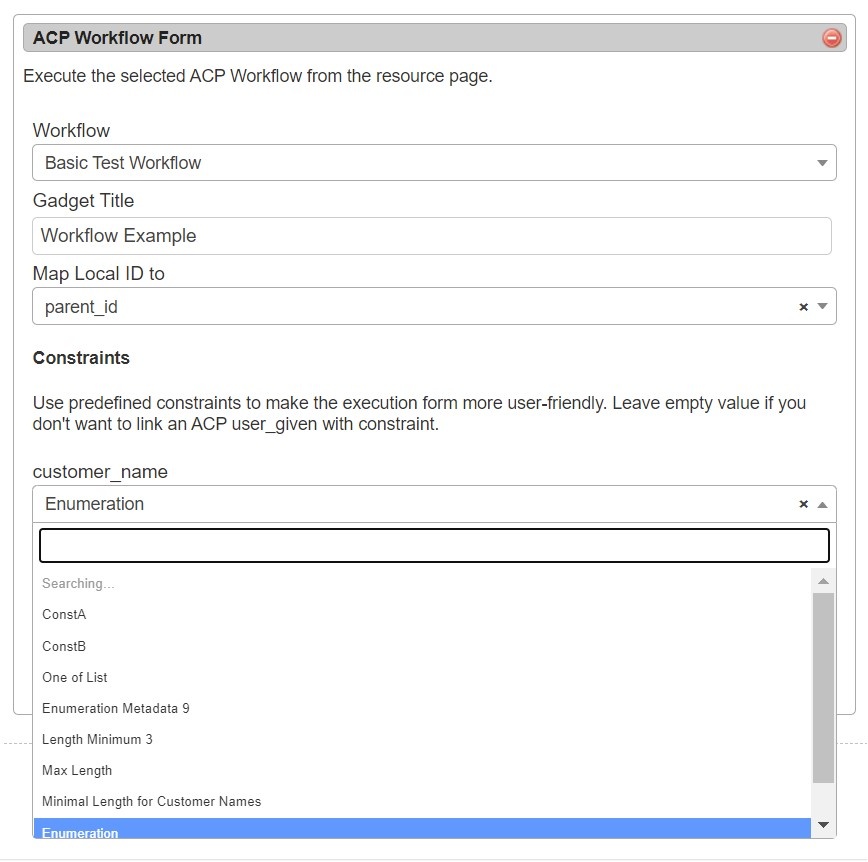The height and width of the screenshot is (862, 868).
Task: Click the list scrollbar down arrow
Action: click(x=823, y=825)
